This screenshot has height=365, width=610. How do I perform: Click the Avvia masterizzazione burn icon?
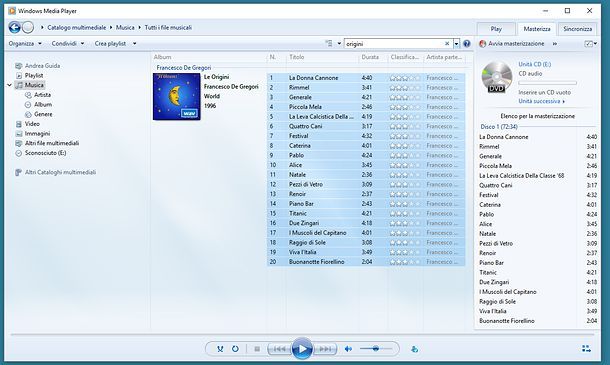pos(482,44)
